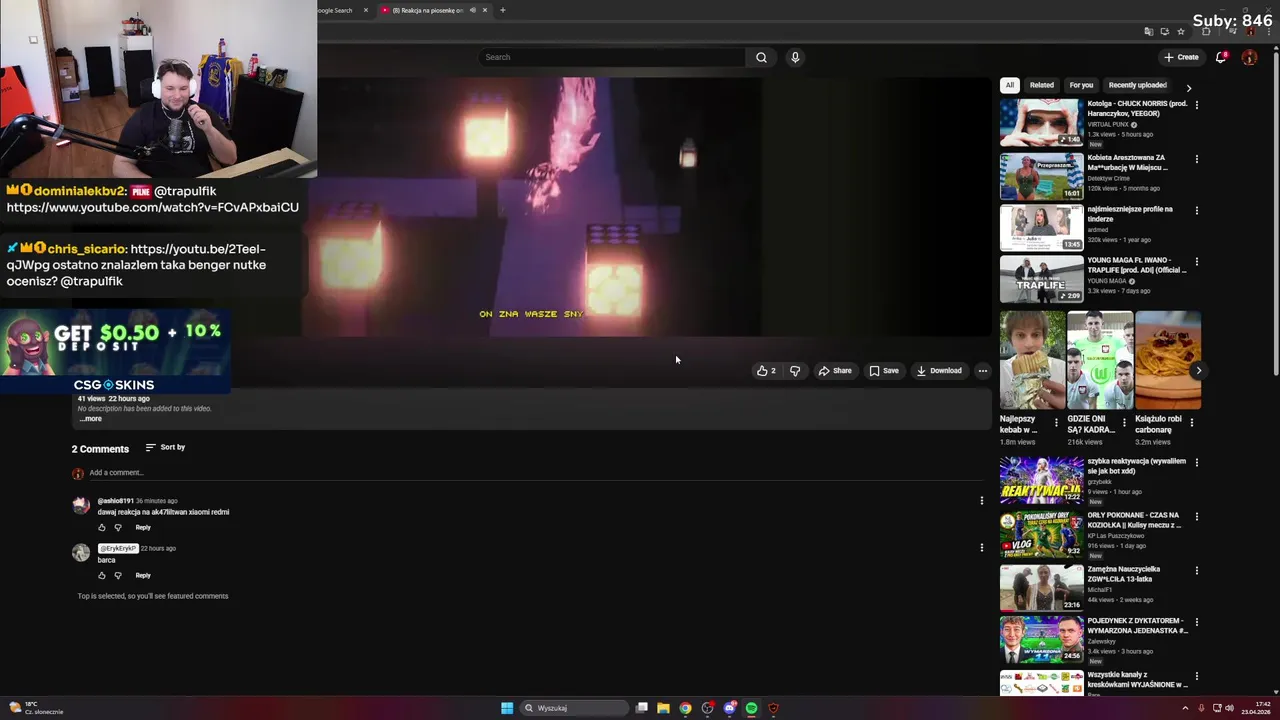This screenshot has width=1280, height=720.
Task: Open the @ErykErykP channel name
Action: [118, 548]
